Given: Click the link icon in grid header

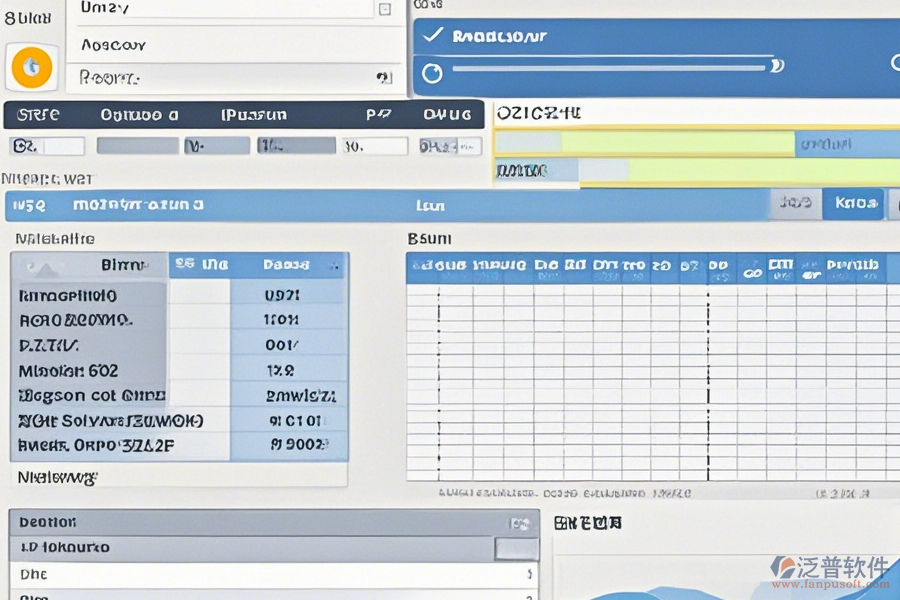Looking at the screenshot, I should coord(751,270).
